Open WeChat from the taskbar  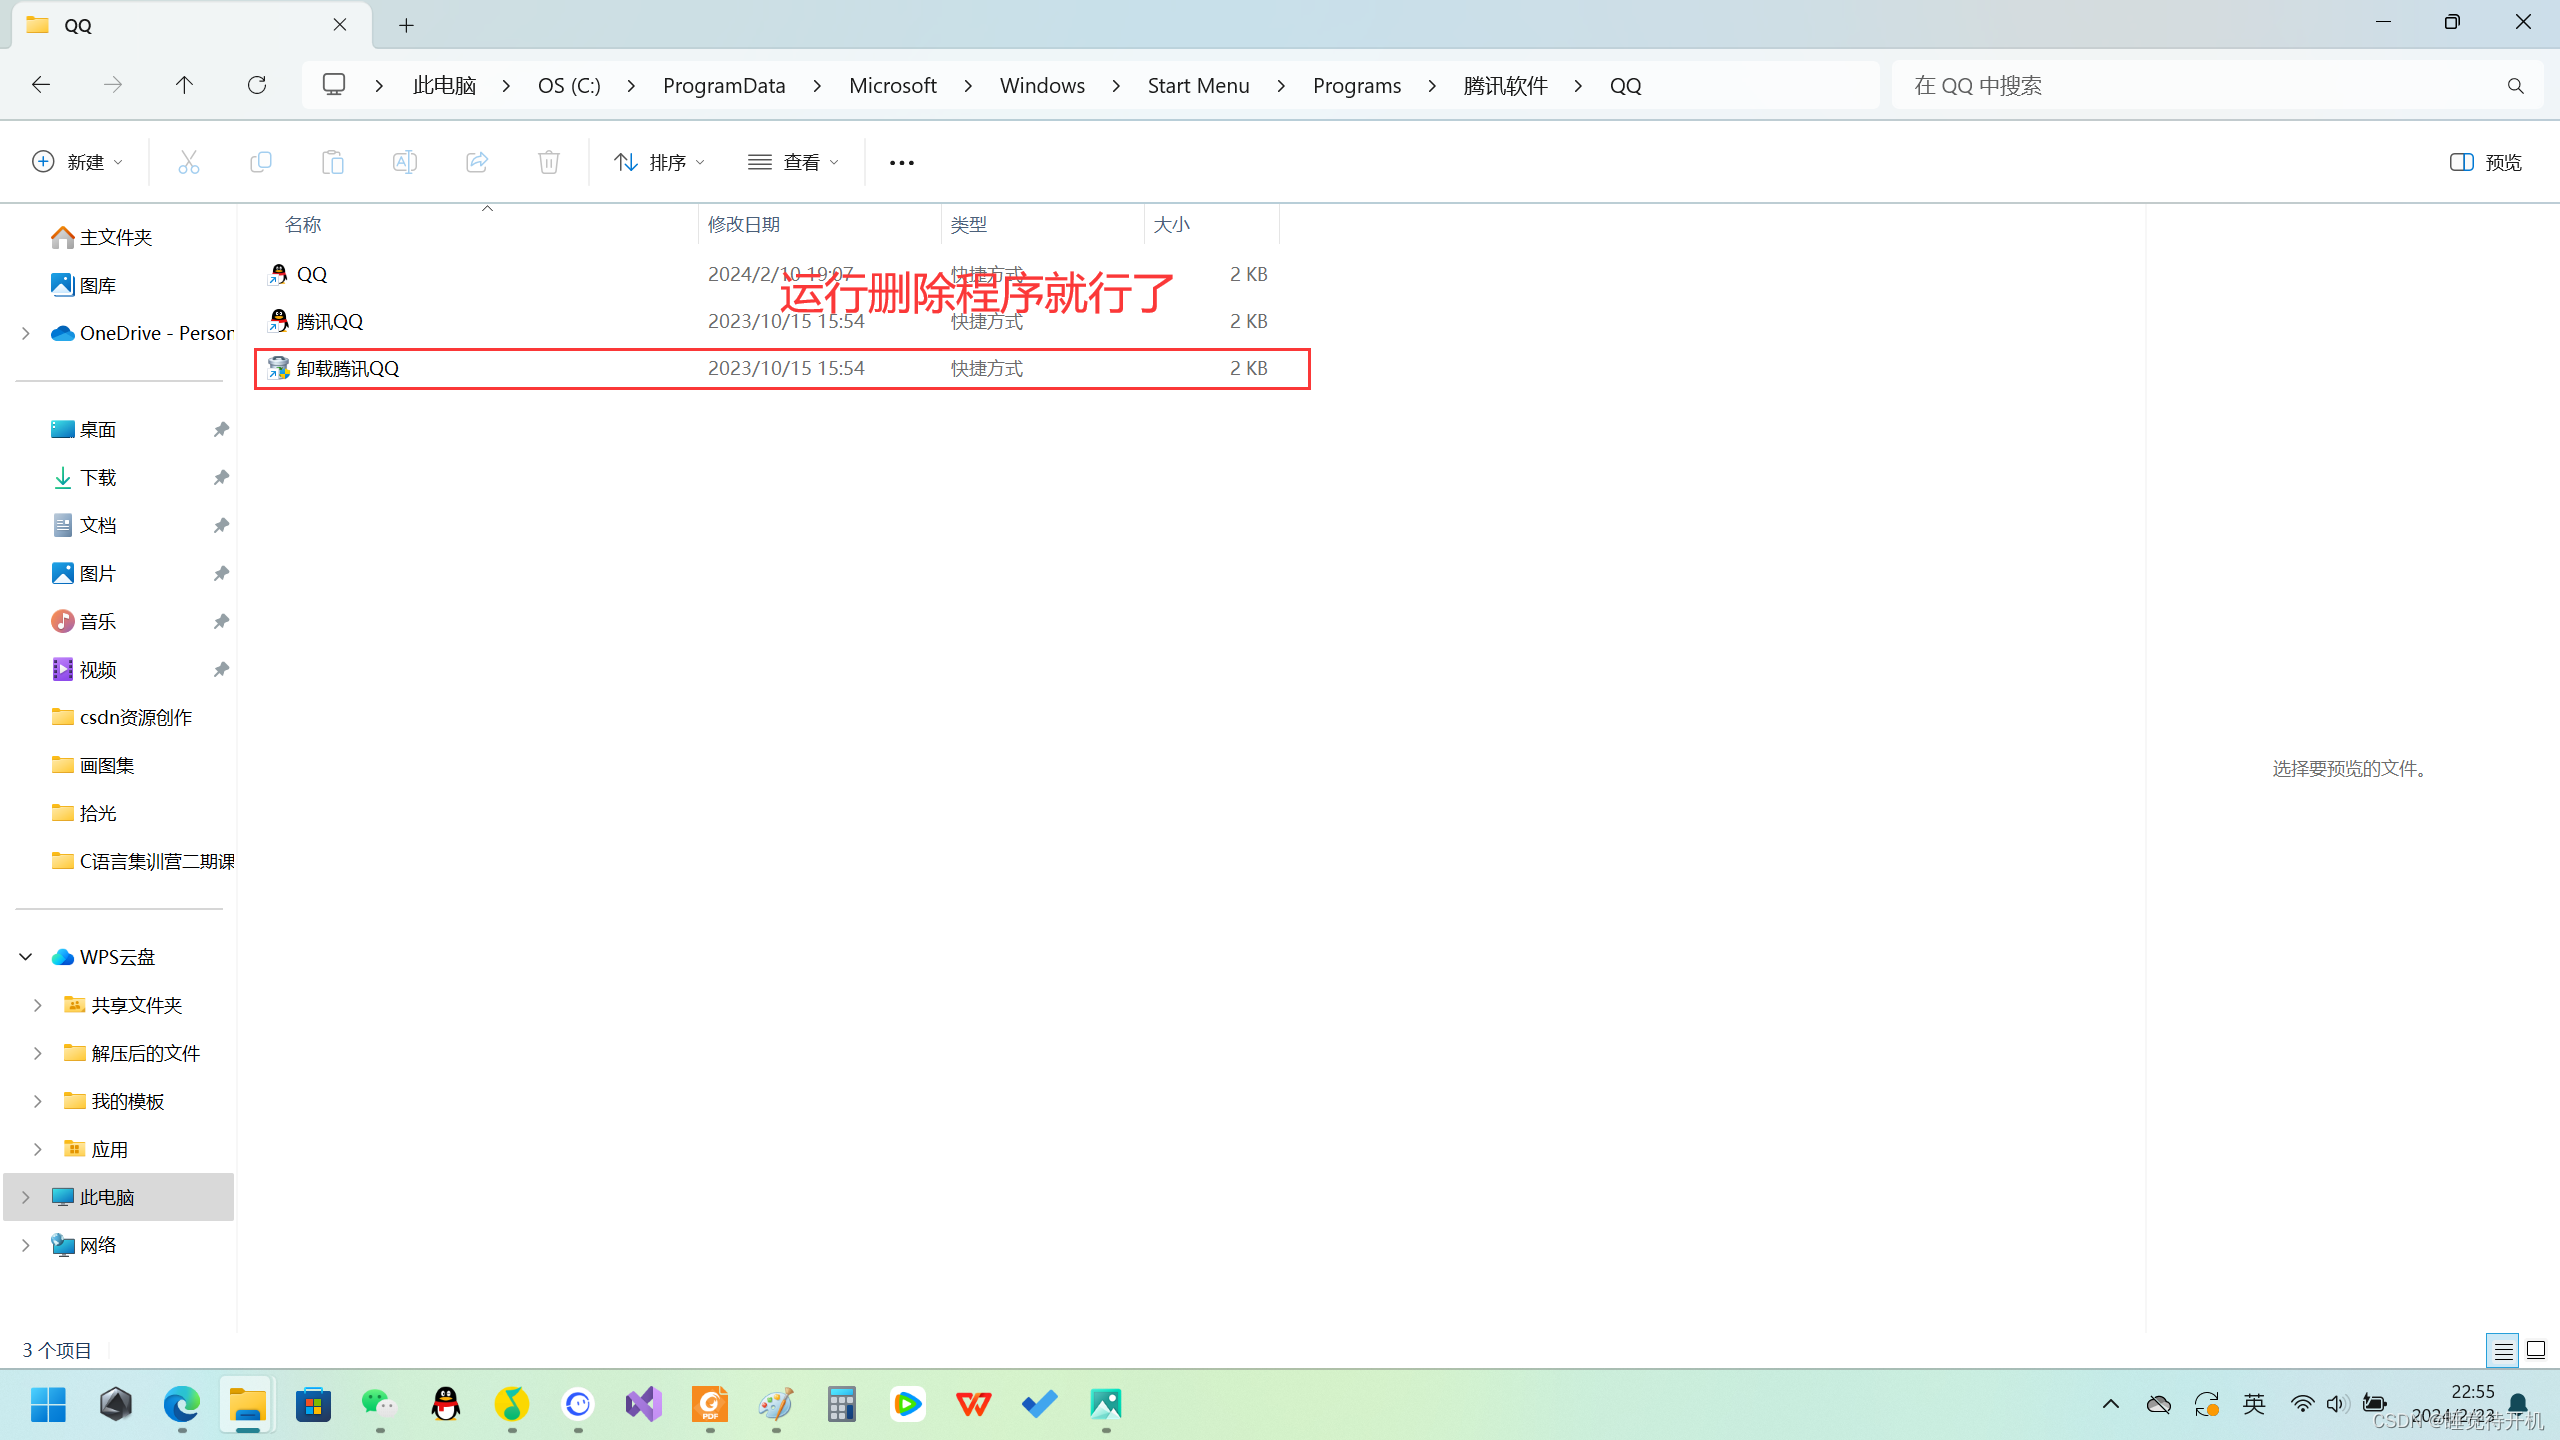click(x=380, y=1404)
